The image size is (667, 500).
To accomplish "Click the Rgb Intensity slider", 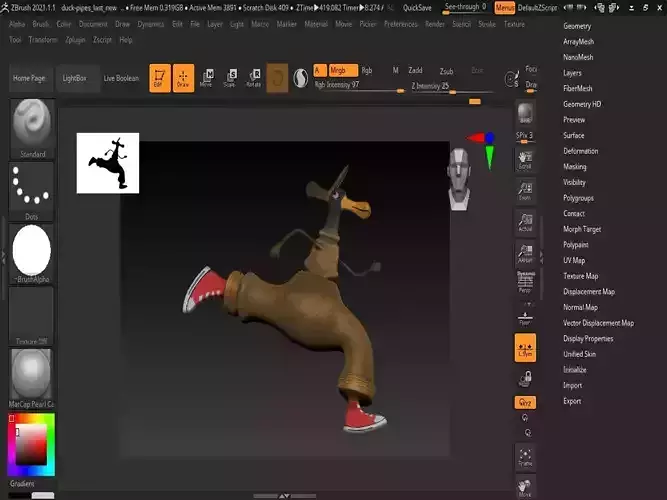I will pyautogui.click(x=359, y=86).
